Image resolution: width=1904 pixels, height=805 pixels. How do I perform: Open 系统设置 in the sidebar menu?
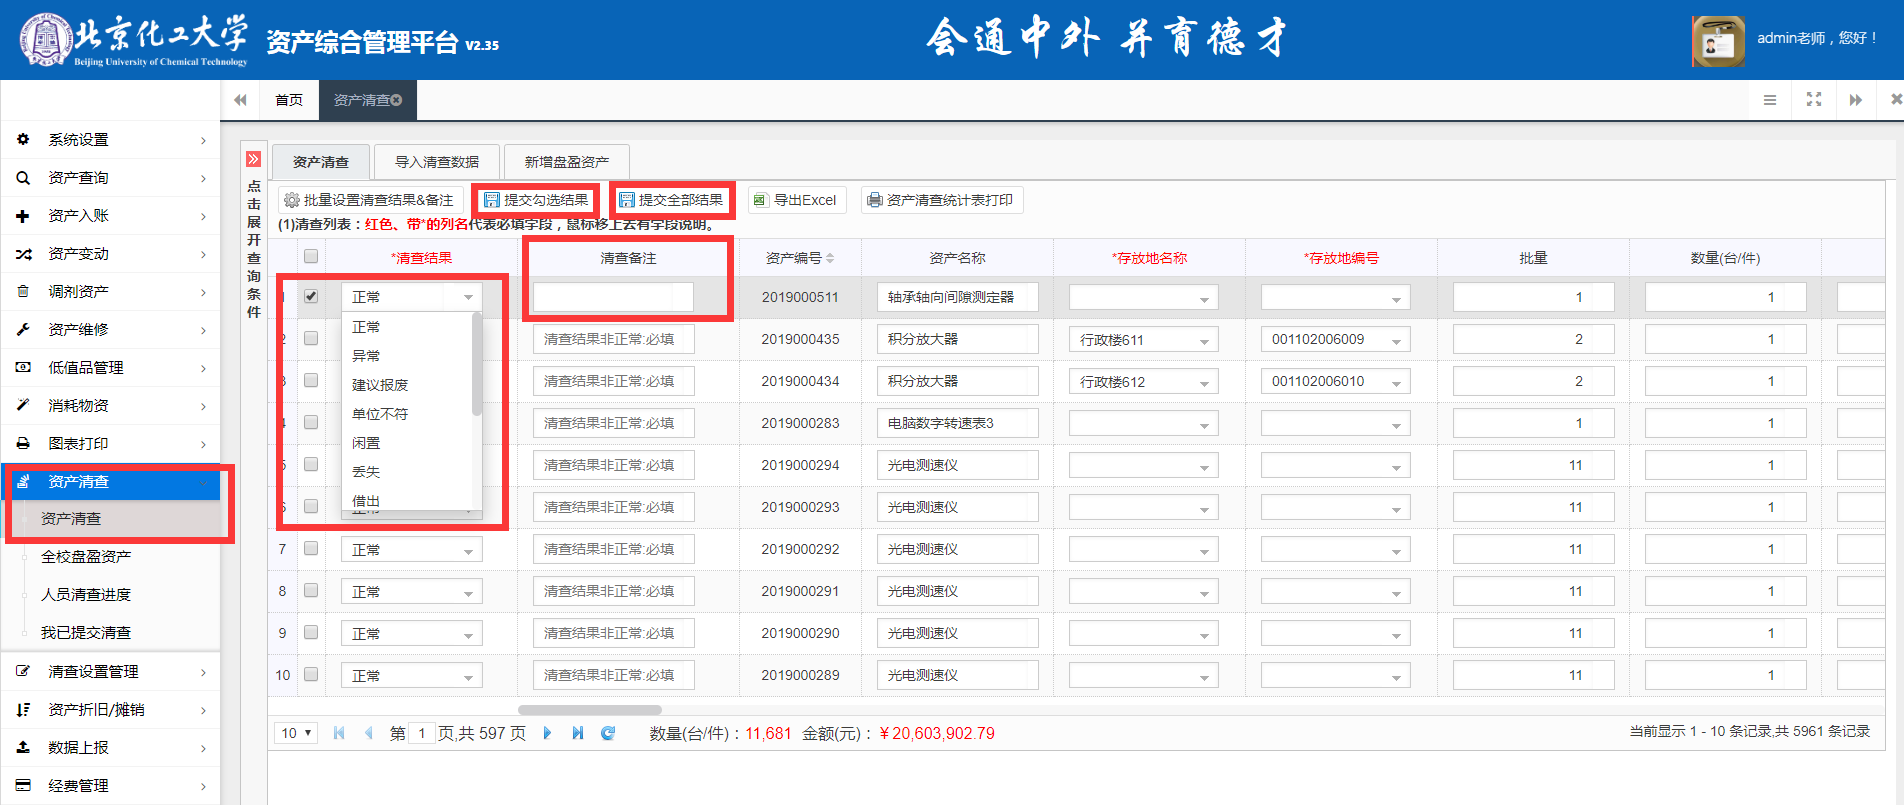tap(110, 140)
